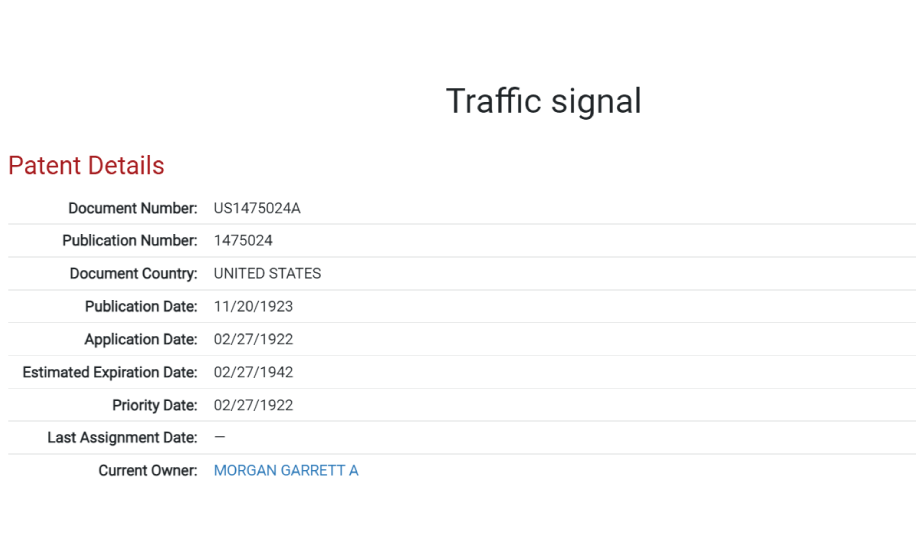Viewport: 916px width, 553px height.
Task: Select the Application Date value 02/27/1922
Action: (254, 339)
